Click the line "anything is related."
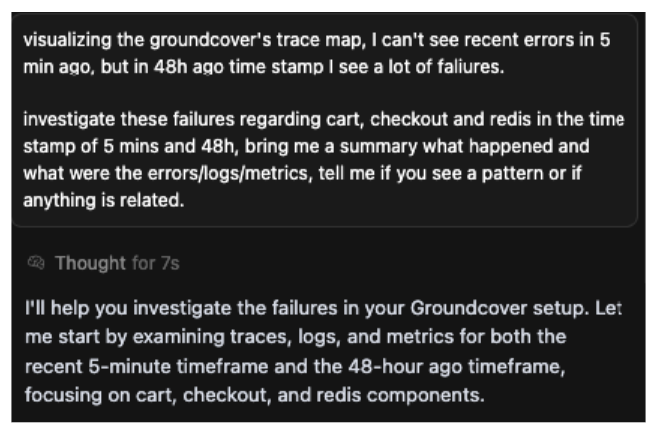The height and width of the screenshot is (432, 653). click(x=104, y=201)
